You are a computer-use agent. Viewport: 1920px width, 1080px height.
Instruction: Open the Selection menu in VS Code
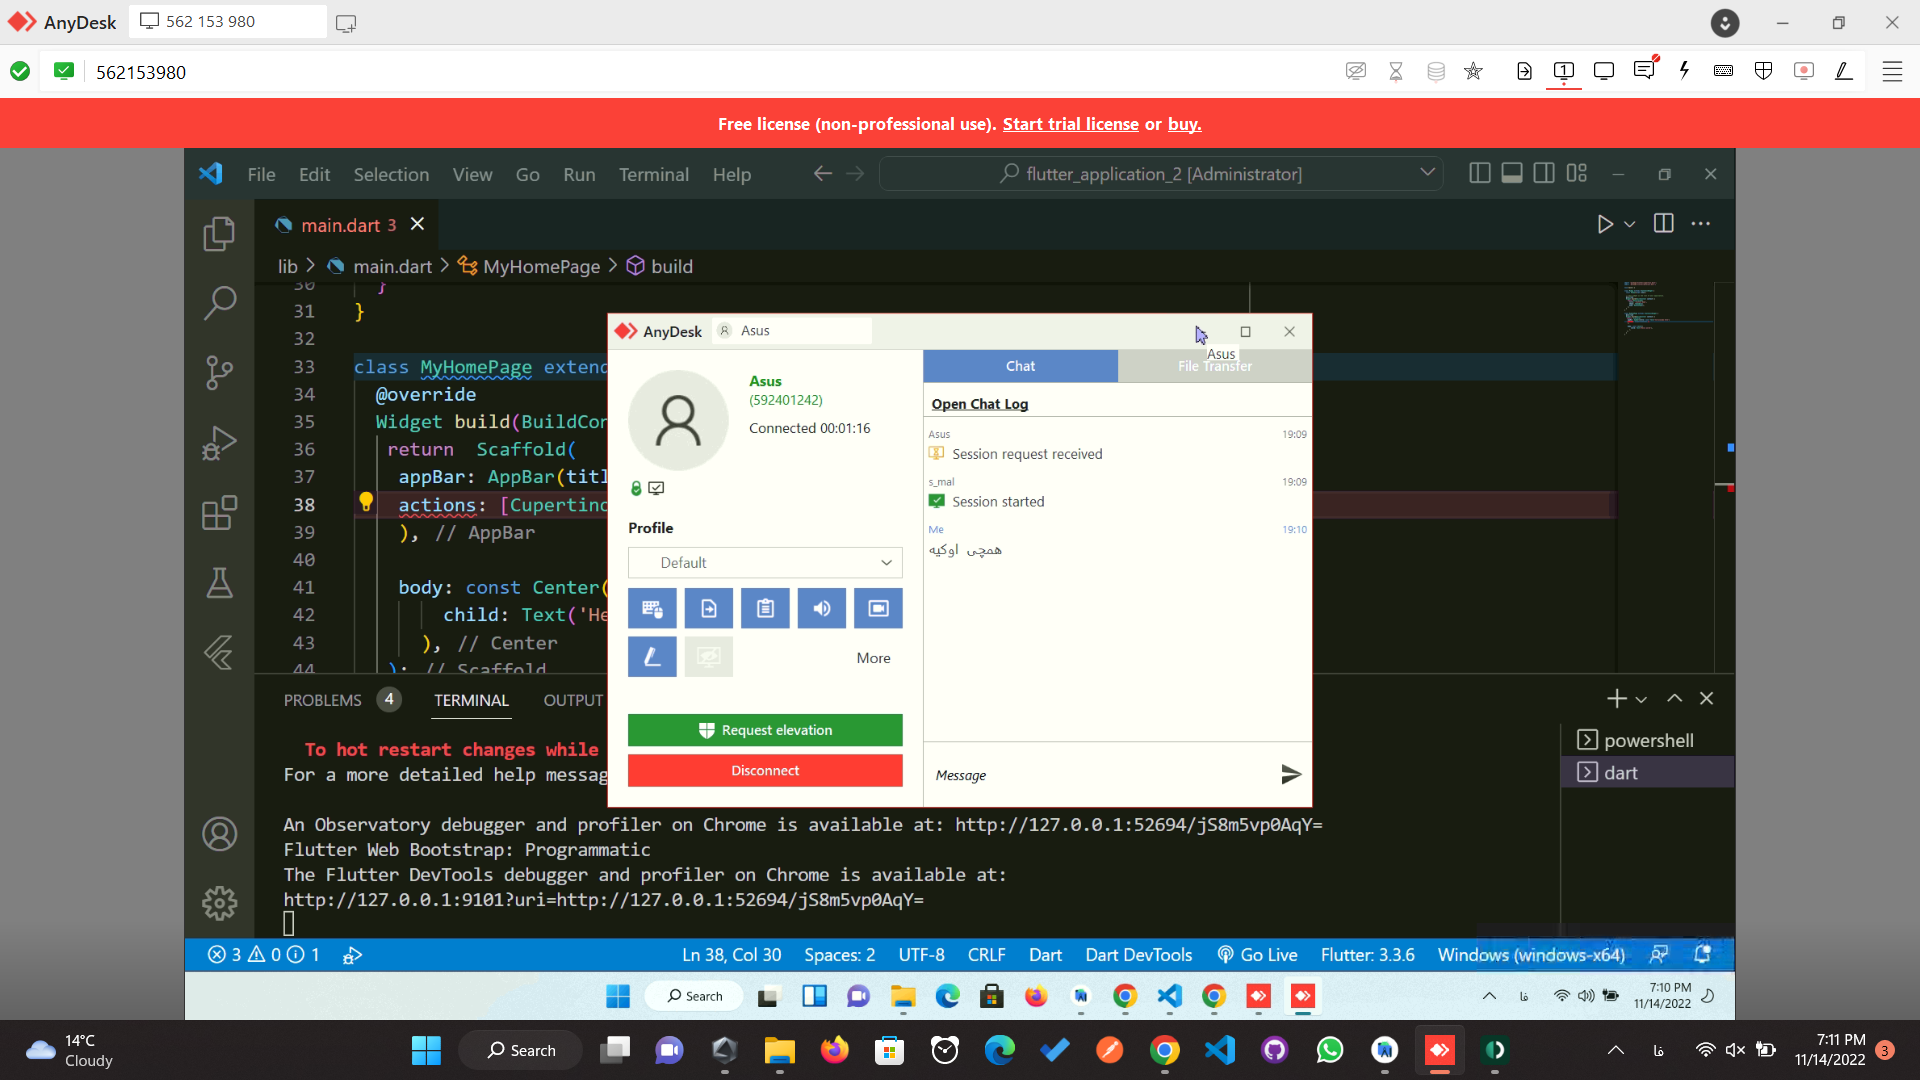point(391,174)
